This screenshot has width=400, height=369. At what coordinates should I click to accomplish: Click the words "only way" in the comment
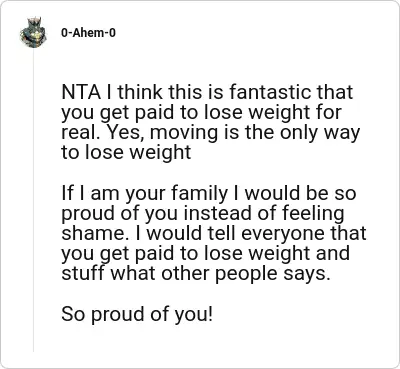point(320,133)
